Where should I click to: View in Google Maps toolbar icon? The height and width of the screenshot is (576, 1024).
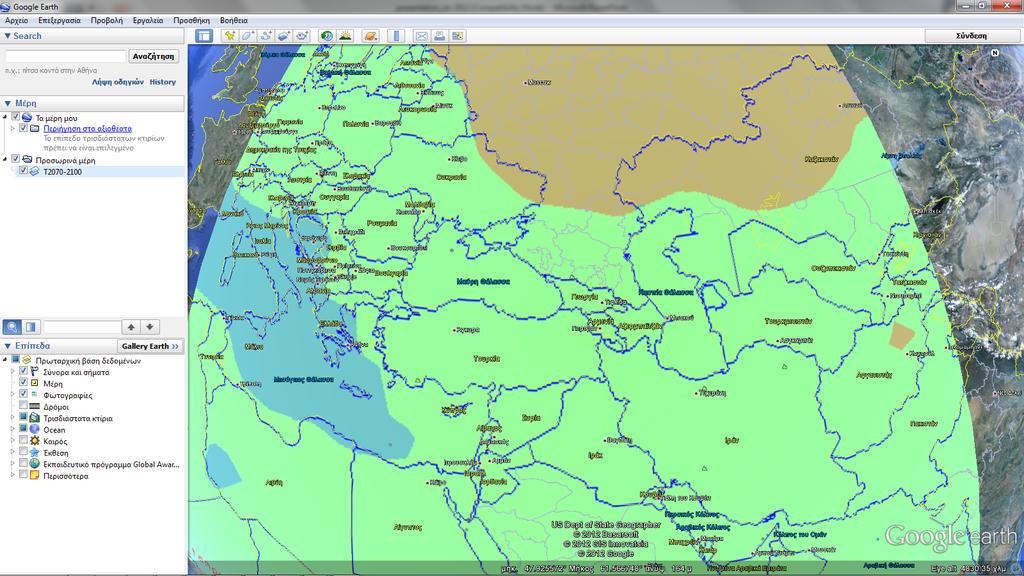pyautogui.click(x=458, y=36)
